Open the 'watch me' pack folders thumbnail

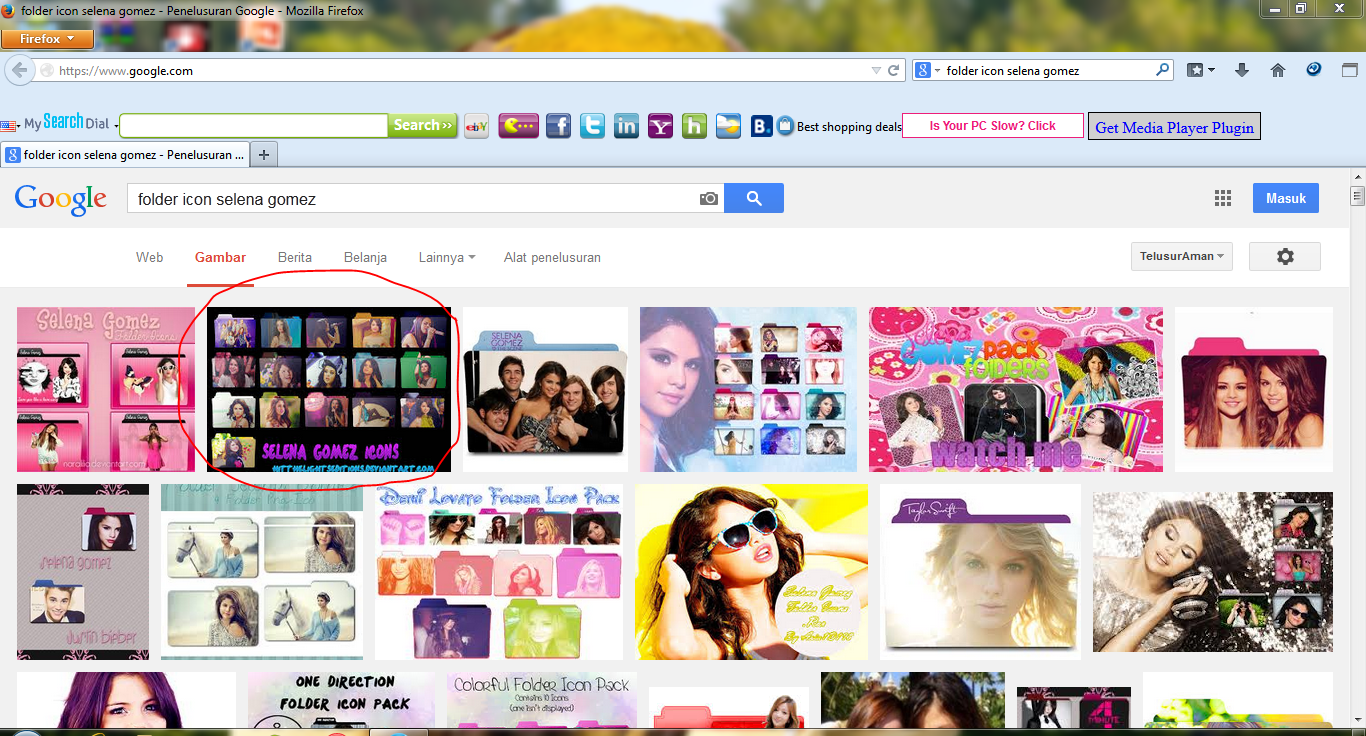(x=1016, y=389)
